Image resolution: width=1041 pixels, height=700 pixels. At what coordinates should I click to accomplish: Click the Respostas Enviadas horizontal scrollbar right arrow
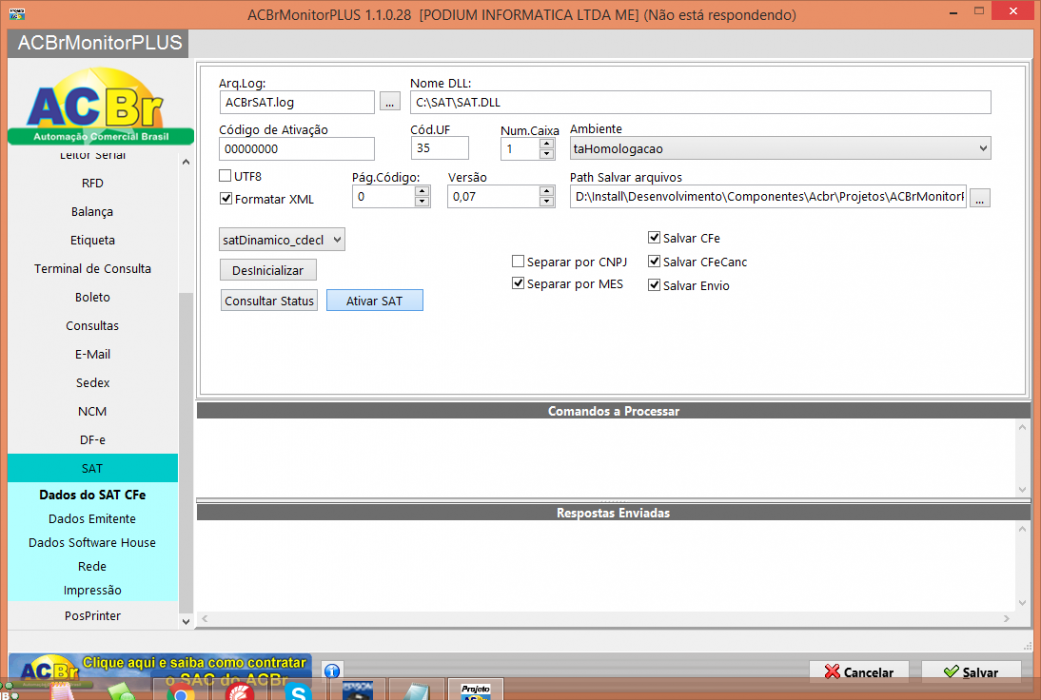point(1006,618)
